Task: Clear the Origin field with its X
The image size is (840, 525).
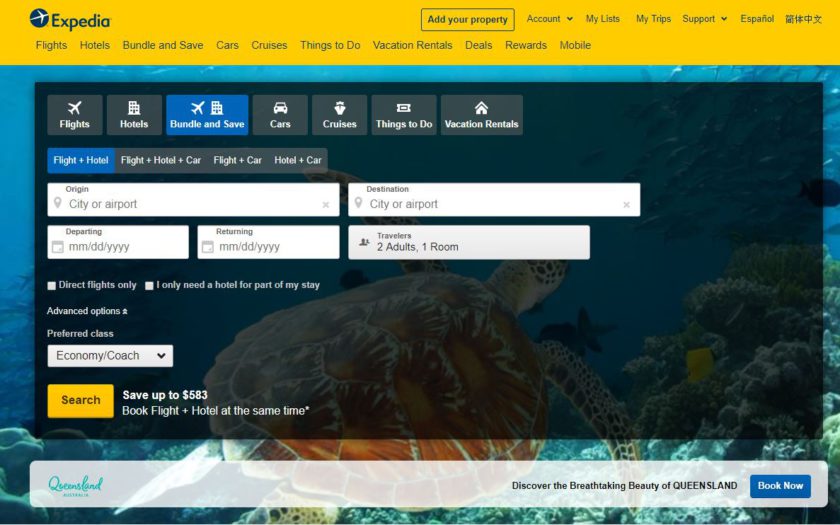Action: point(326,205)
